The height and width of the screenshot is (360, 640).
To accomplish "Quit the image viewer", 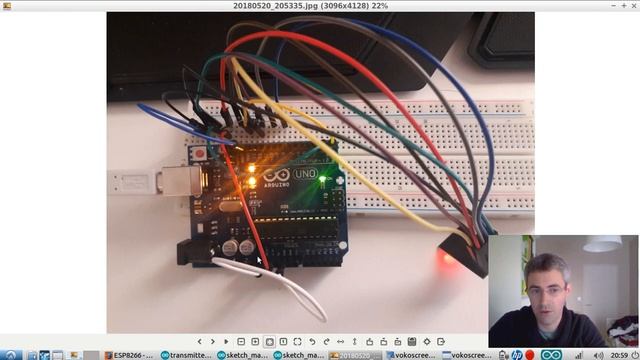I will [x=441, y=342].
